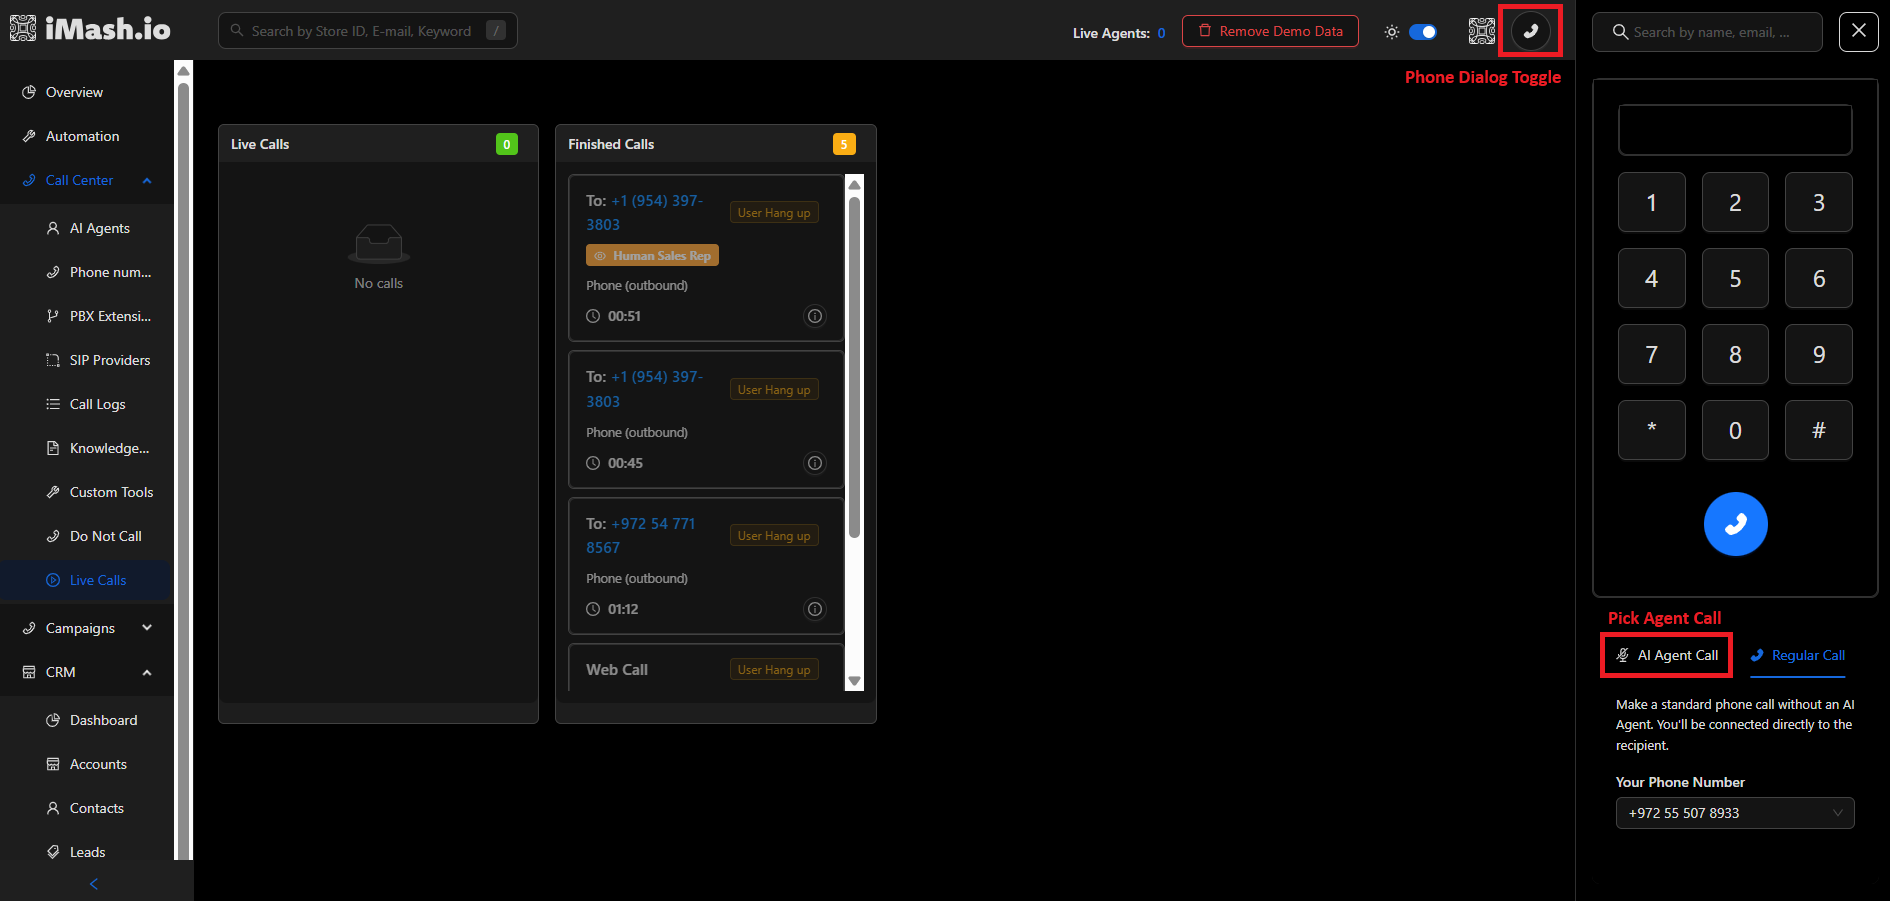The width and height of the screenshot is (1890, 901).
Task: Click the QR code icon in the header
Action: pyautogui.click(x=1482, y=31)
